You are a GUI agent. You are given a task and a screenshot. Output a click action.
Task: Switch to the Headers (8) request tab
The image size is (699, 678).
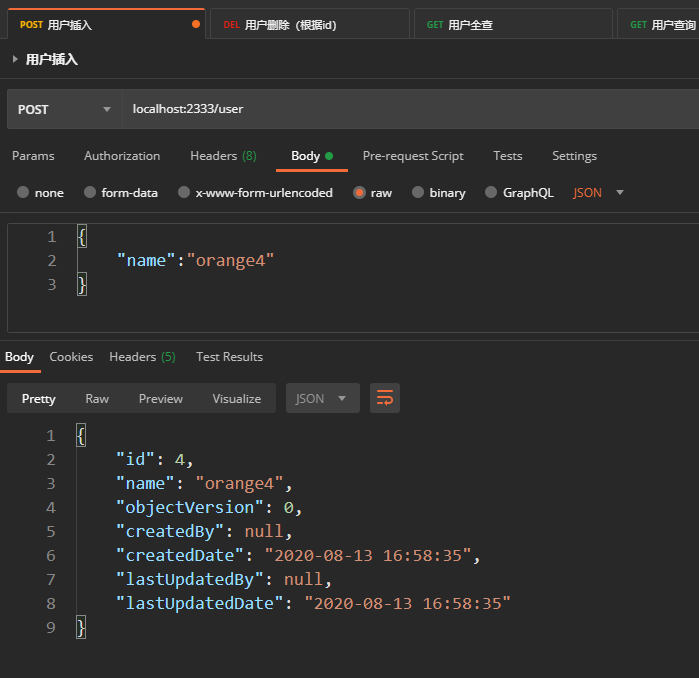pyautogui.click(x=223, y=156)
